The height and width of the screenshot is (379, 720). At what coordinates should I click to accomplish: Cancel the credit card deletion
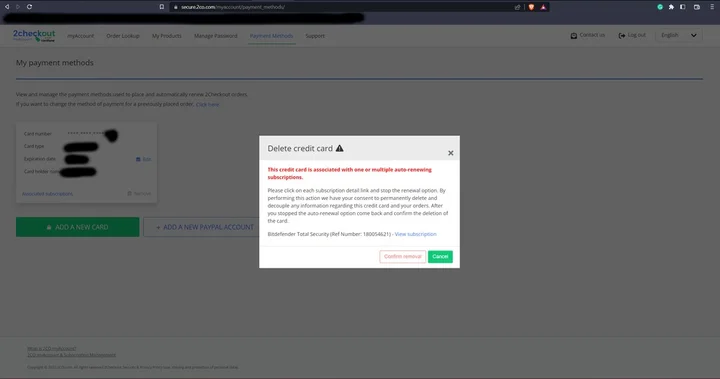440,256
